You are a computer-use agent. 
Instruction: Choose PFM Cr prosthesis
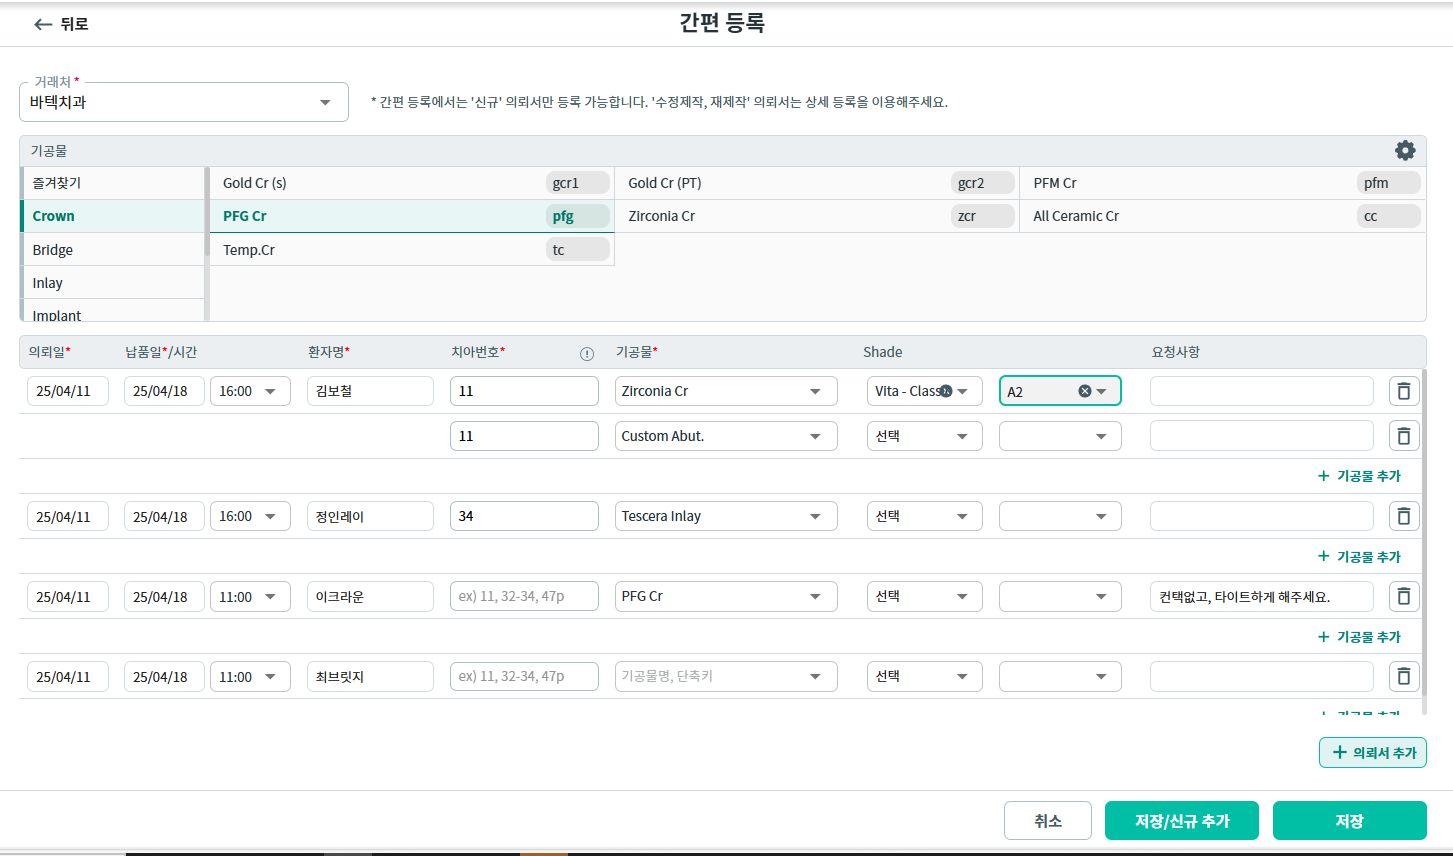pyautogui.click(x=1223, y=183)
